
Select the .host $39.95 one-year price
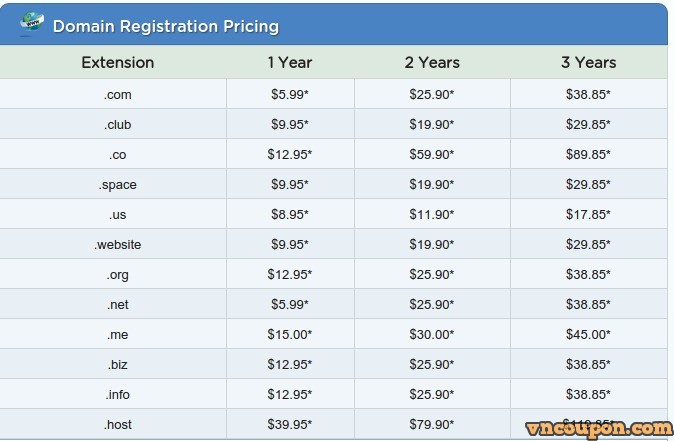pyautogui.click(x=290, y=424)
